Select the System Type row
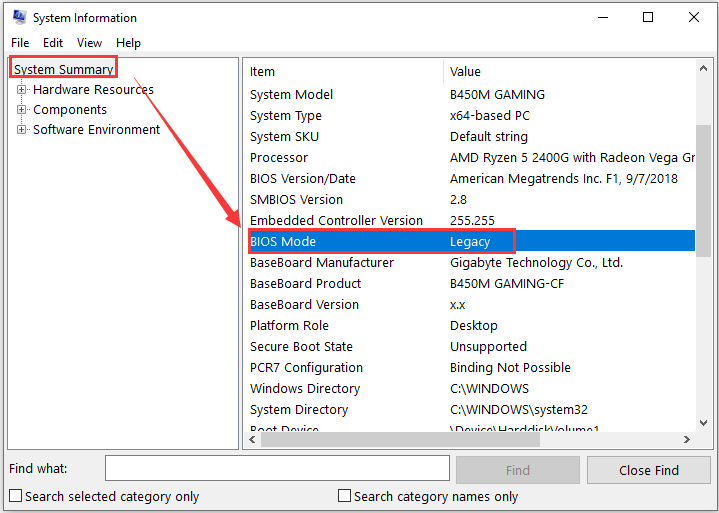This screenshot has height=513, width=719. click(x=471, y=116)
